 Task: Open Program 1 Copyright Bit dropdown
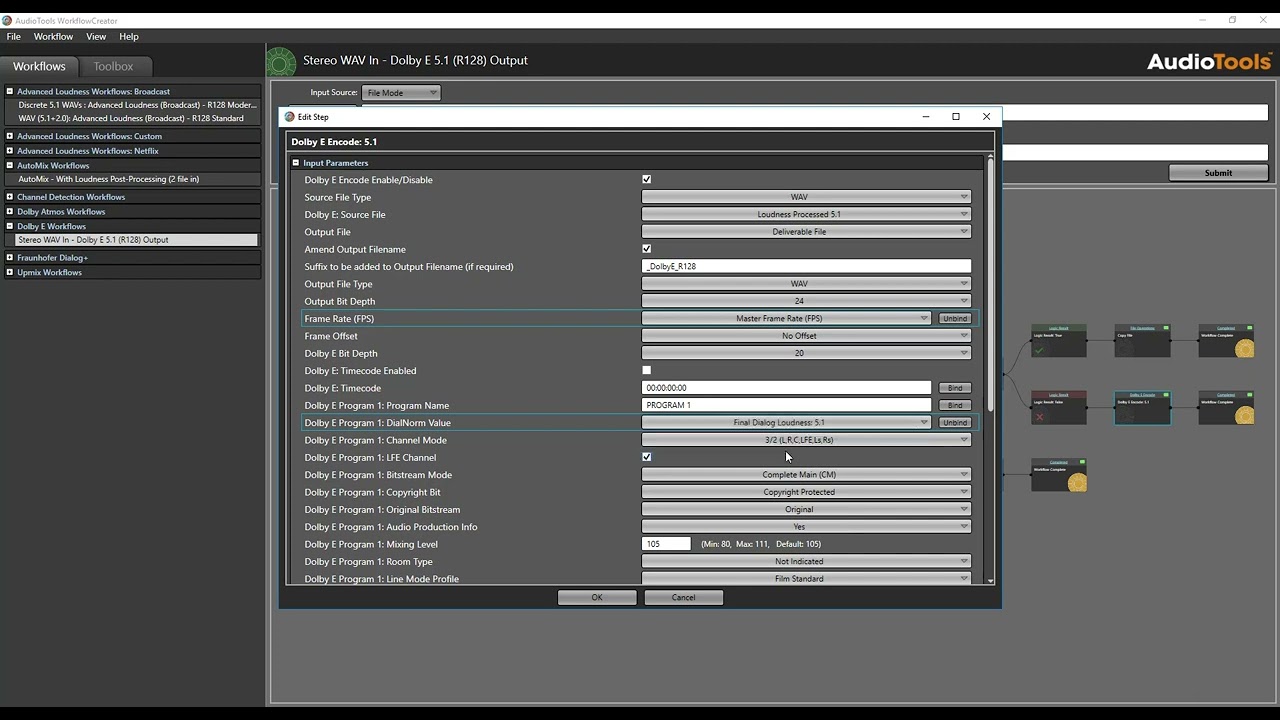pyautogui.click(x=806, y=492)
